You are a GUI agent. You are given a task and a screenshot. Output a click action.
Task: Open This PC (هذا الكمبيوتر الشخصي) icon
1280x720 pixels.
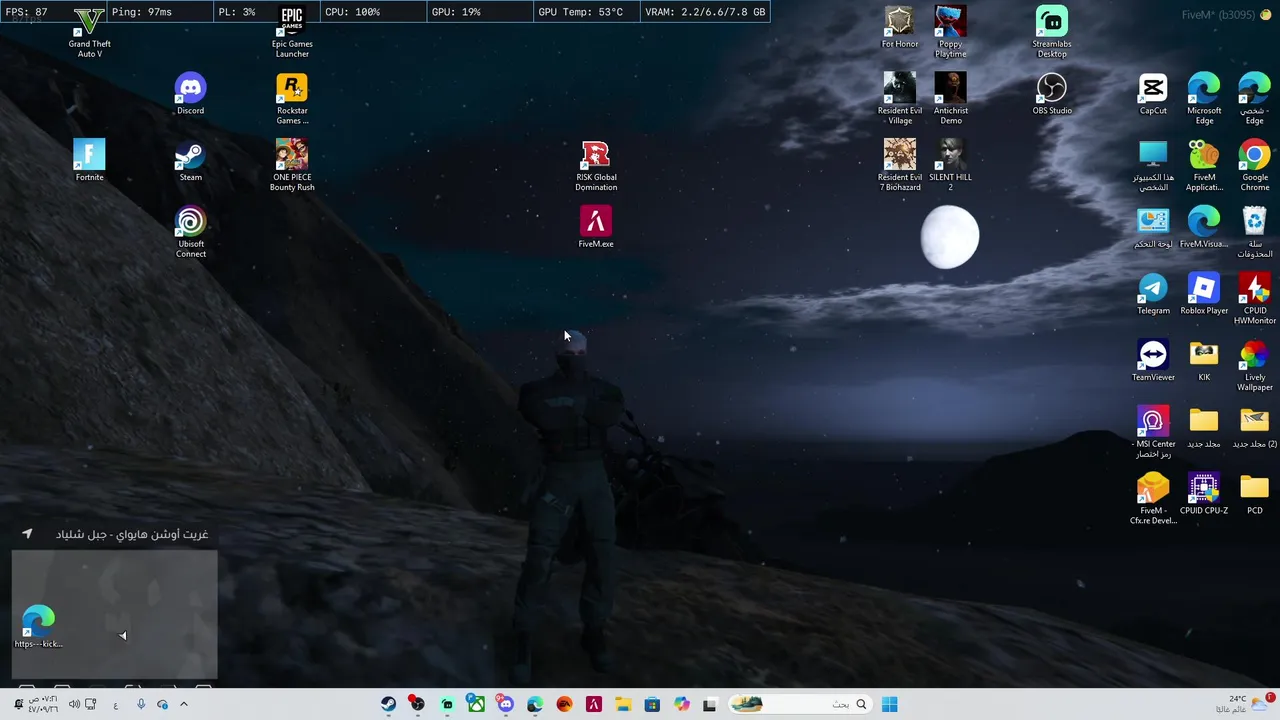pyautogui.click(x=1153, y=165)
